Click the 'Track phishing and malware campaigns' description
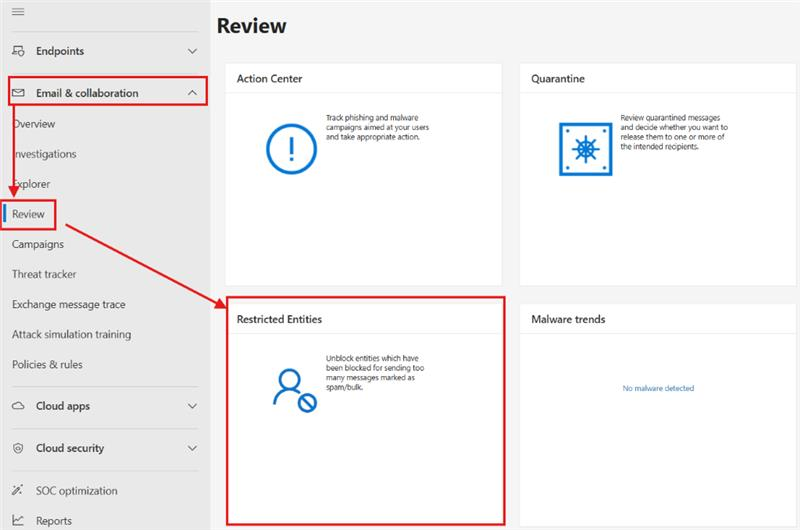 pos(377,127)
